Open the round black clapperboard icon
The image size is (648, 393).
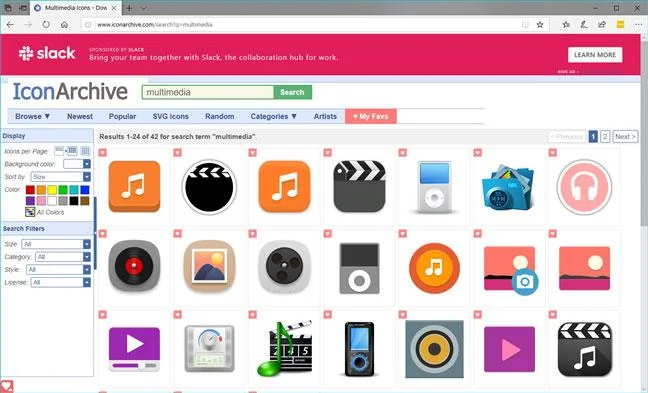209,187
